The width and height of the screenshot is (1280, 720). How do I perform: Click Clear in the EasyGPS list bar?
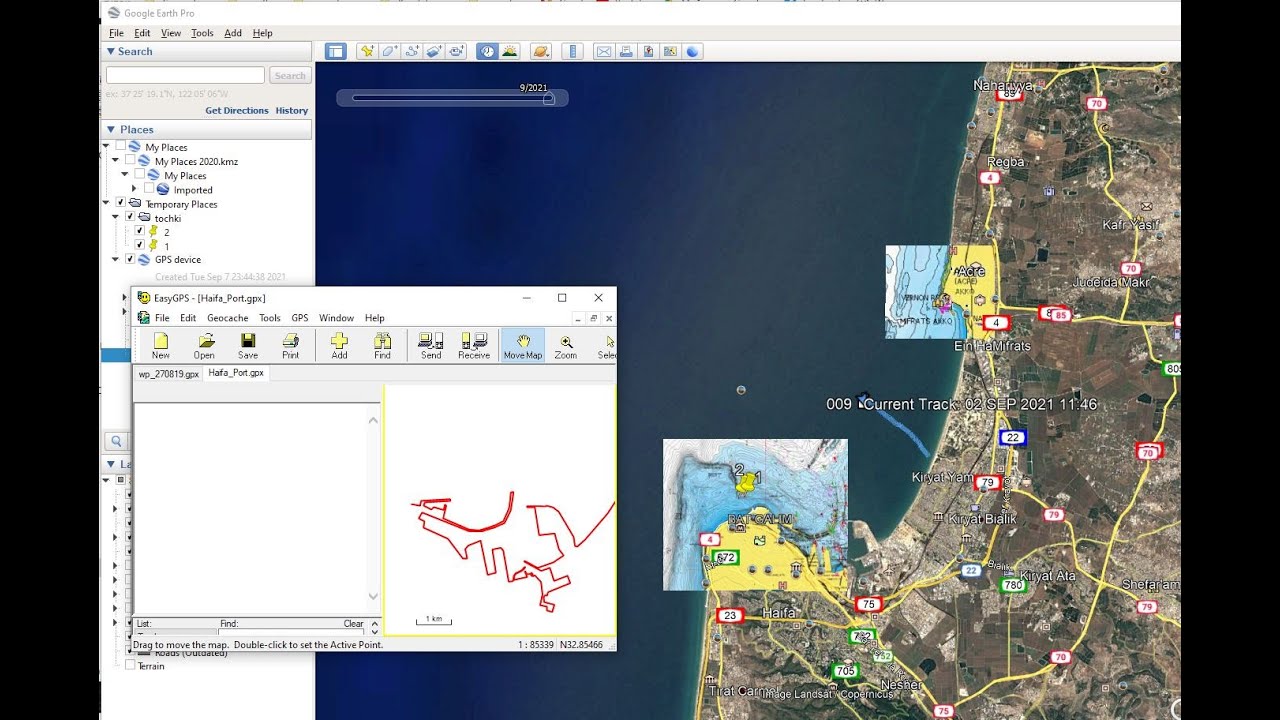click(354, 623)
